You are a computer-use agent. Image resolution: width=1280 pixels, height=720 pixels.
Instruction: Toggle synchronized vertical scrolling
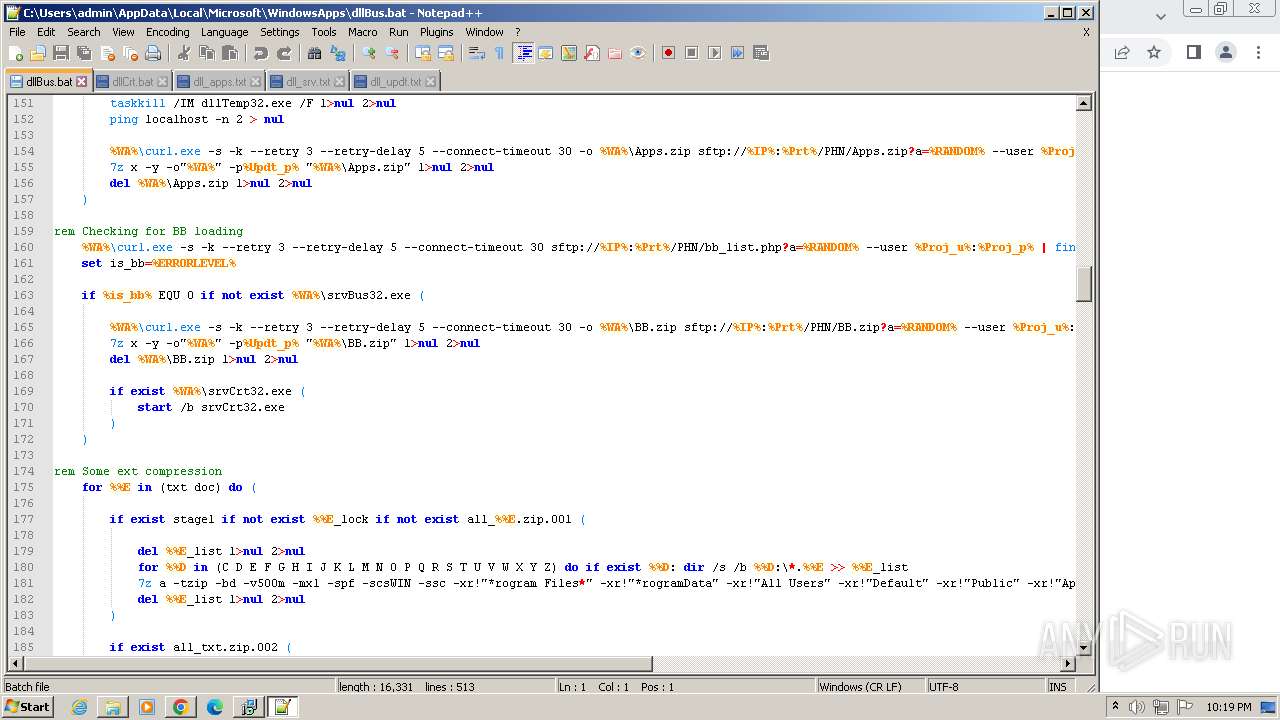coord(423,53)
